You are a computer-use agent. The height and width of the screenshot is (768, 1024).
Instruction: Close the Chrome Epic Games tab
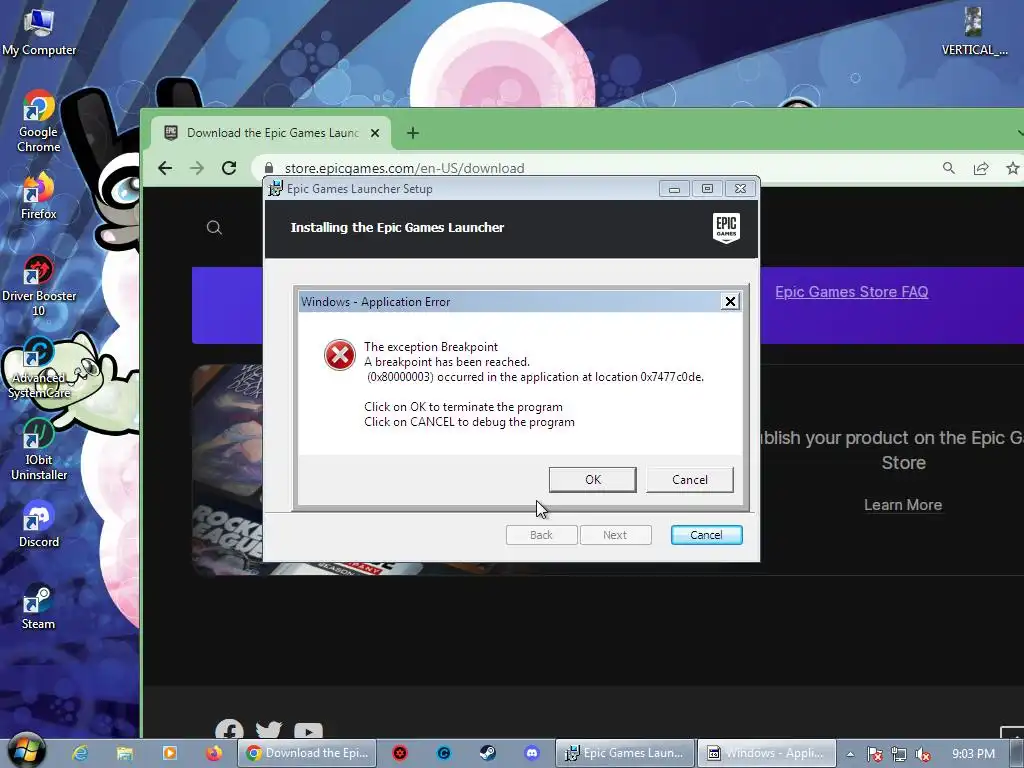[375, 133]
